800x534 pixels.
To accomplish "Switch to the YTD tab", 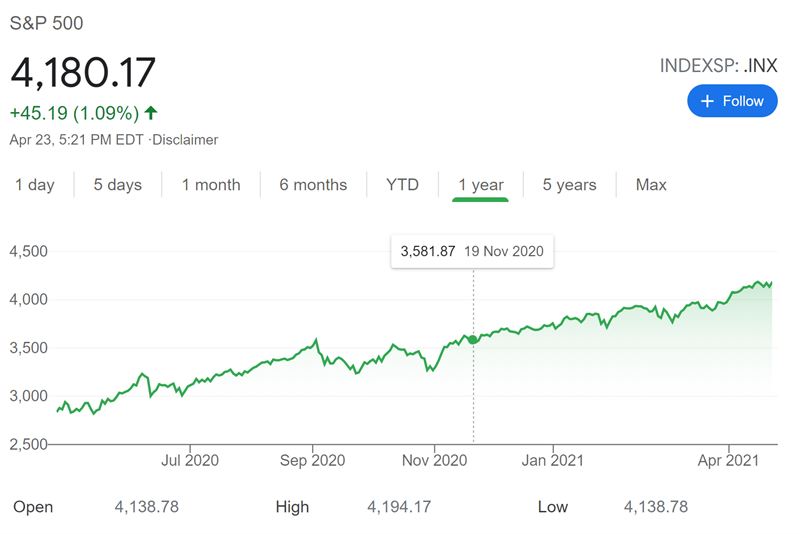I will (402, 185).
